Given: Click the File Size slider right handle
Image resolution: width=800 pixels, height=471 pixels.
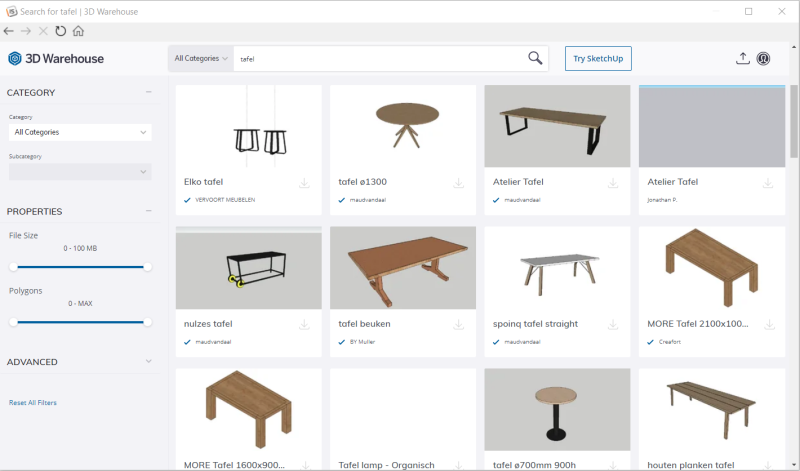Looking at the screenshot, I should tap(148, 267).
